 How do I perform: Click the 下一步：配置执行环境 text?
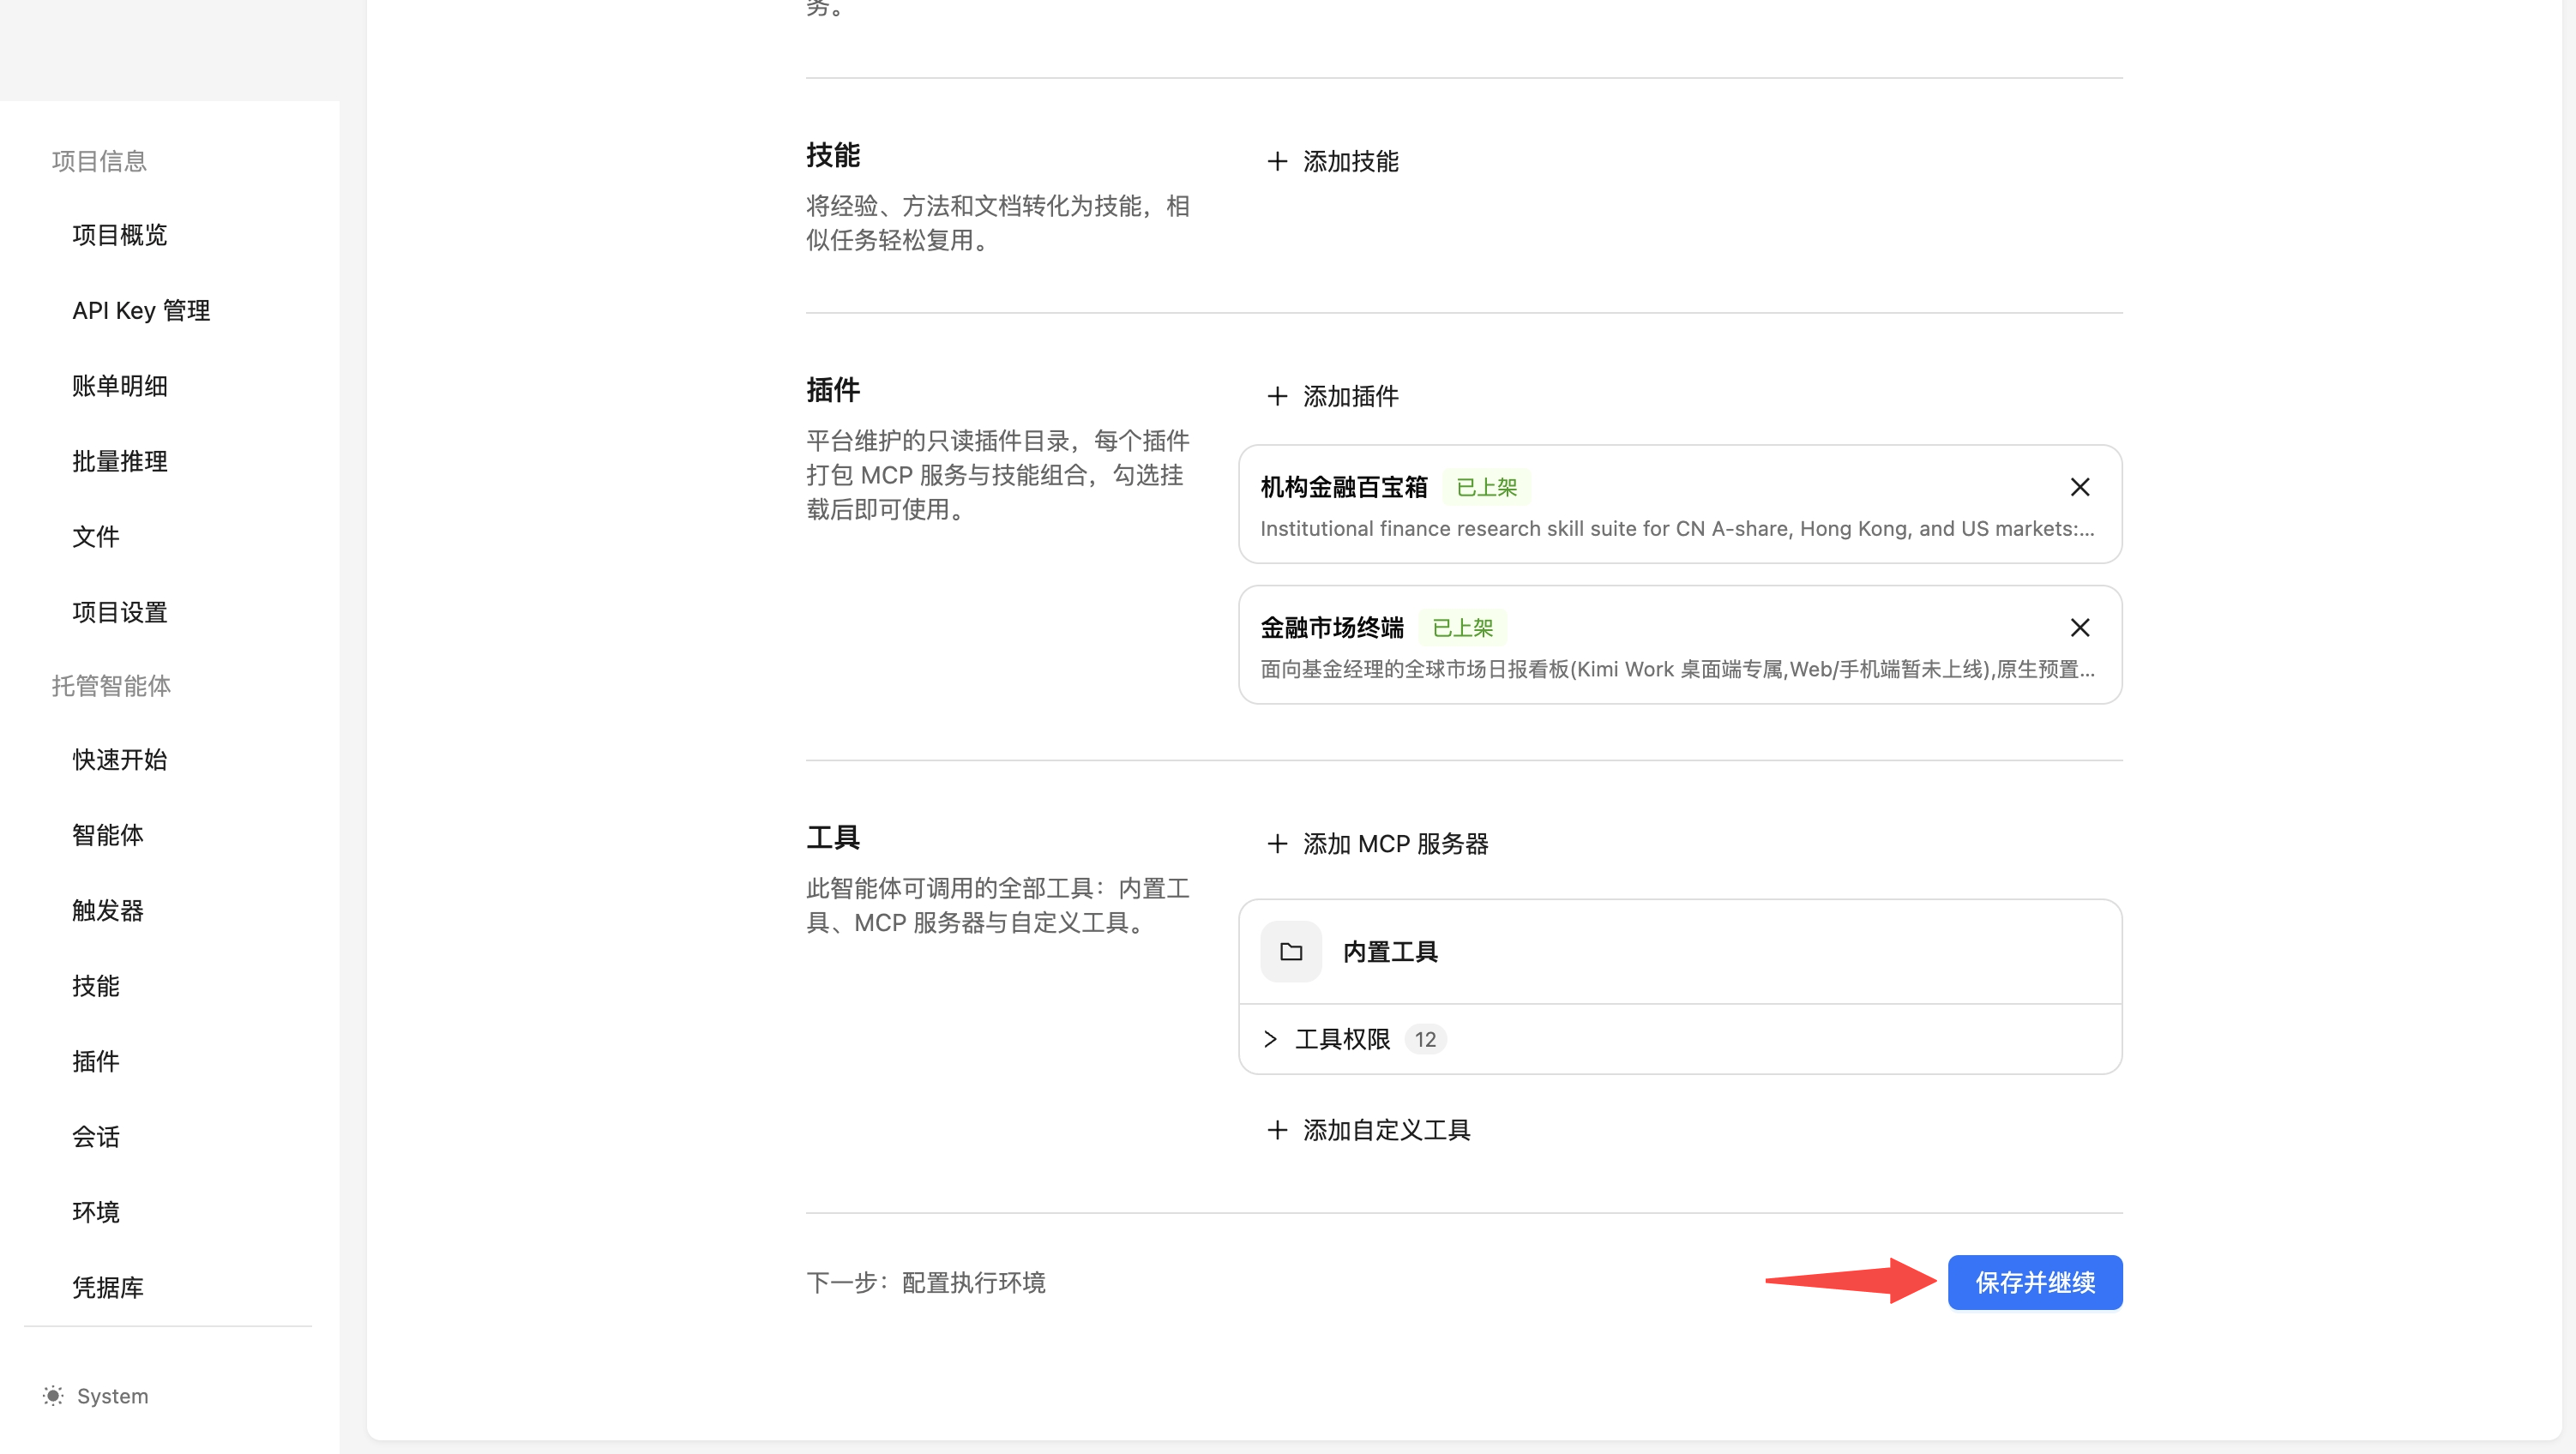tap(926, 1282)
